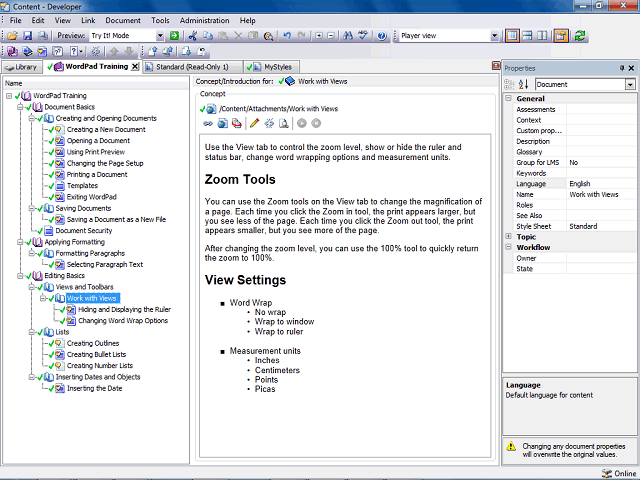Open the question-mark button dropdown arrow

81,51
